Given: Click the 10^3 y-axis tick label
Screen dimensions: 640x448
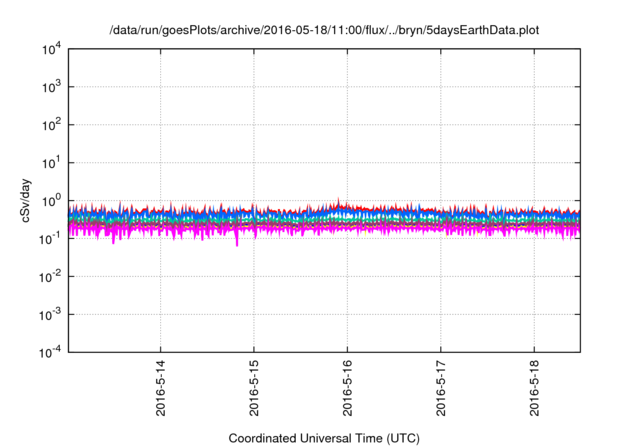Looking at the screenshot, I should 52,87.
